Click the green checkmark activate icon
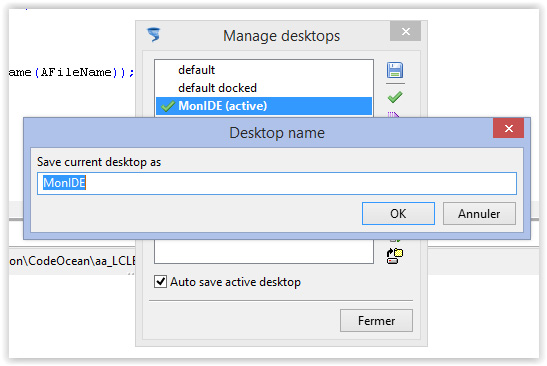The width and height of the screenshot is (547, 366). tap(395, 97)
